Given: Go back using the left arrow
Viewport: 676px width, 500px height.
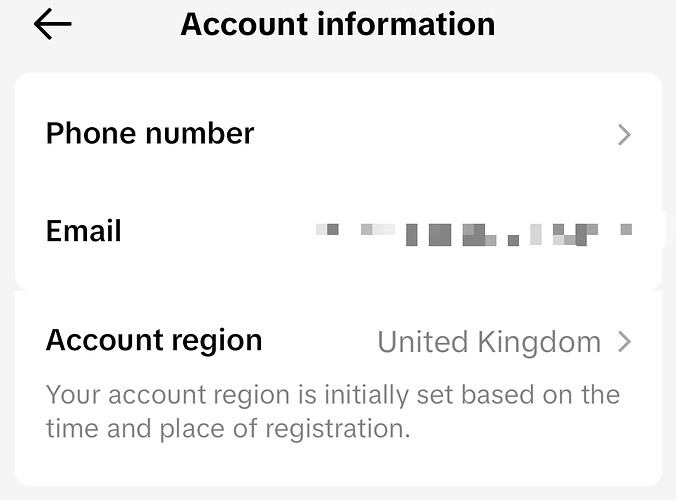Looking at the screenshot, I should pyautogui.click(x=52, y=25).
